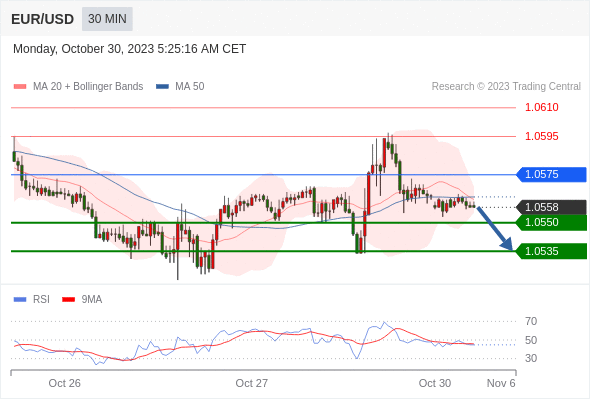Click the MA 20 + Bollinger Bands legend swatch
590x400 pixels.
click(x=20, y=87)
